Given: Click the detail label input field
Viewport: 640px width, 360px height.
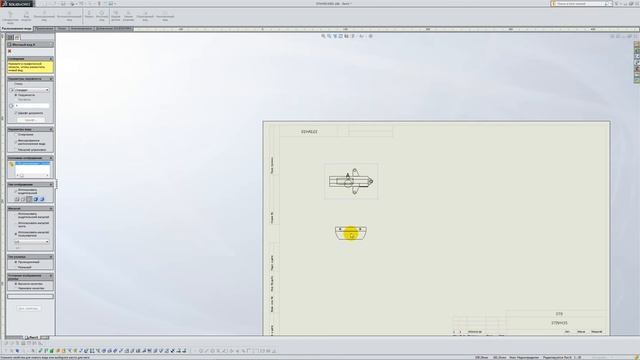Looking at the screenshot, I should pos(32,106).
